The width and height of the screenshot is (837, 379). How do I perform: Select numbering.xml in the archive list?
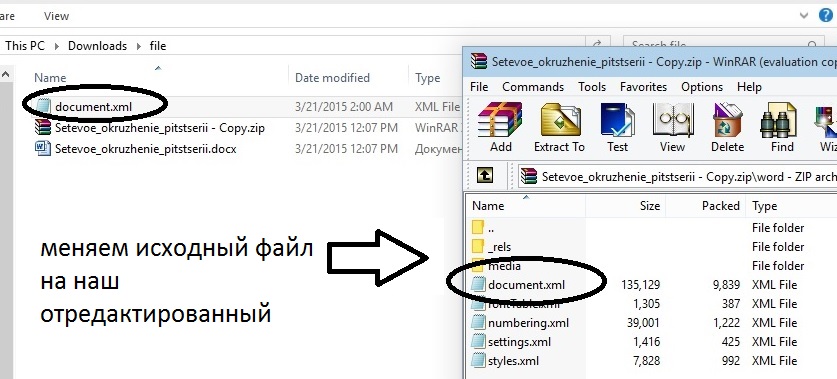(528, 323)
